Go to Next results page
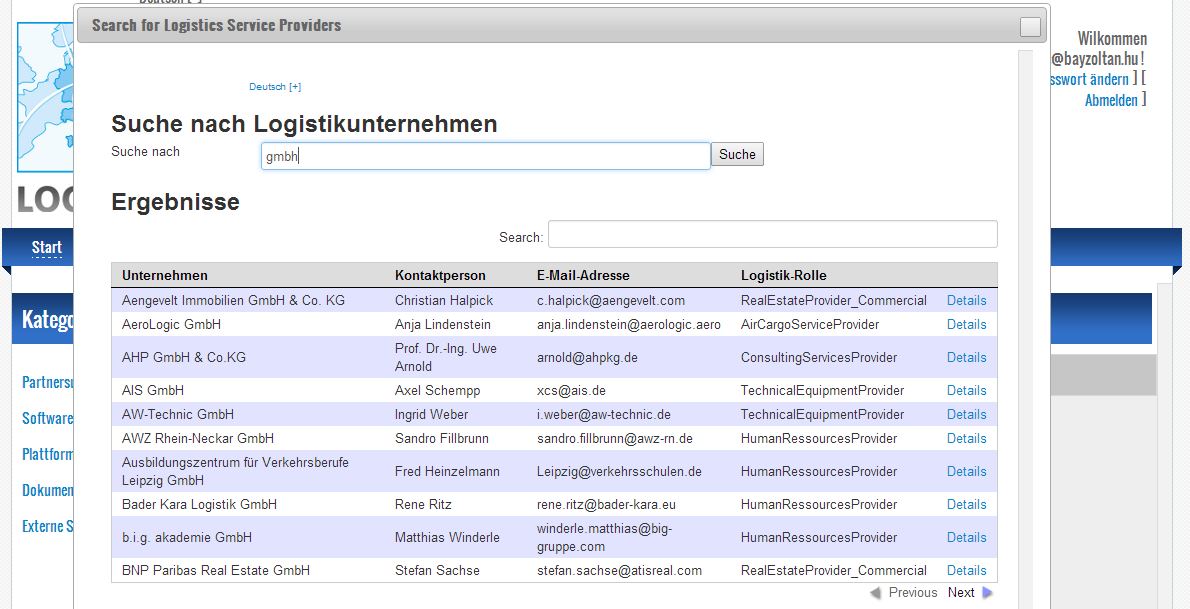 (x=961, y=592)
